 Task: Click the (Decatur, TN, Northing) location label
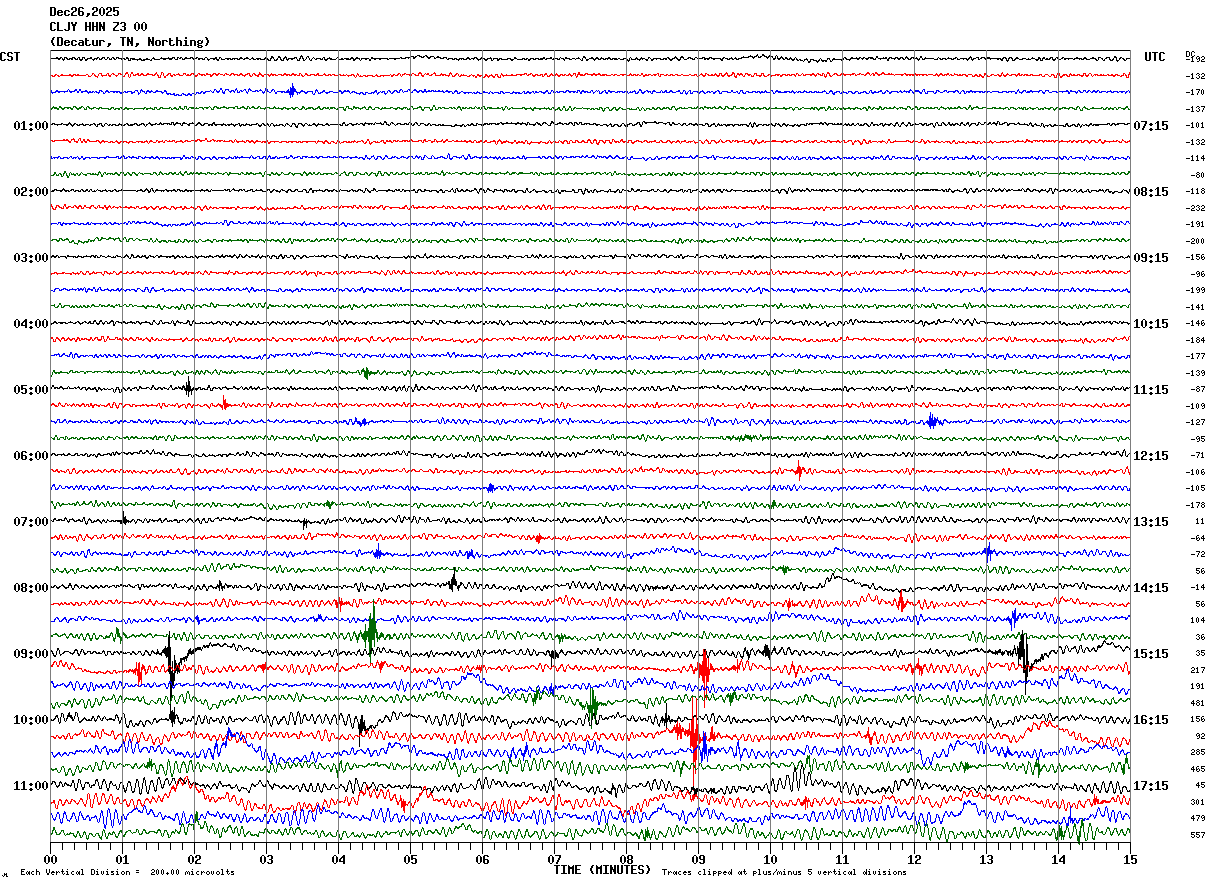click(x=130, y=42)
